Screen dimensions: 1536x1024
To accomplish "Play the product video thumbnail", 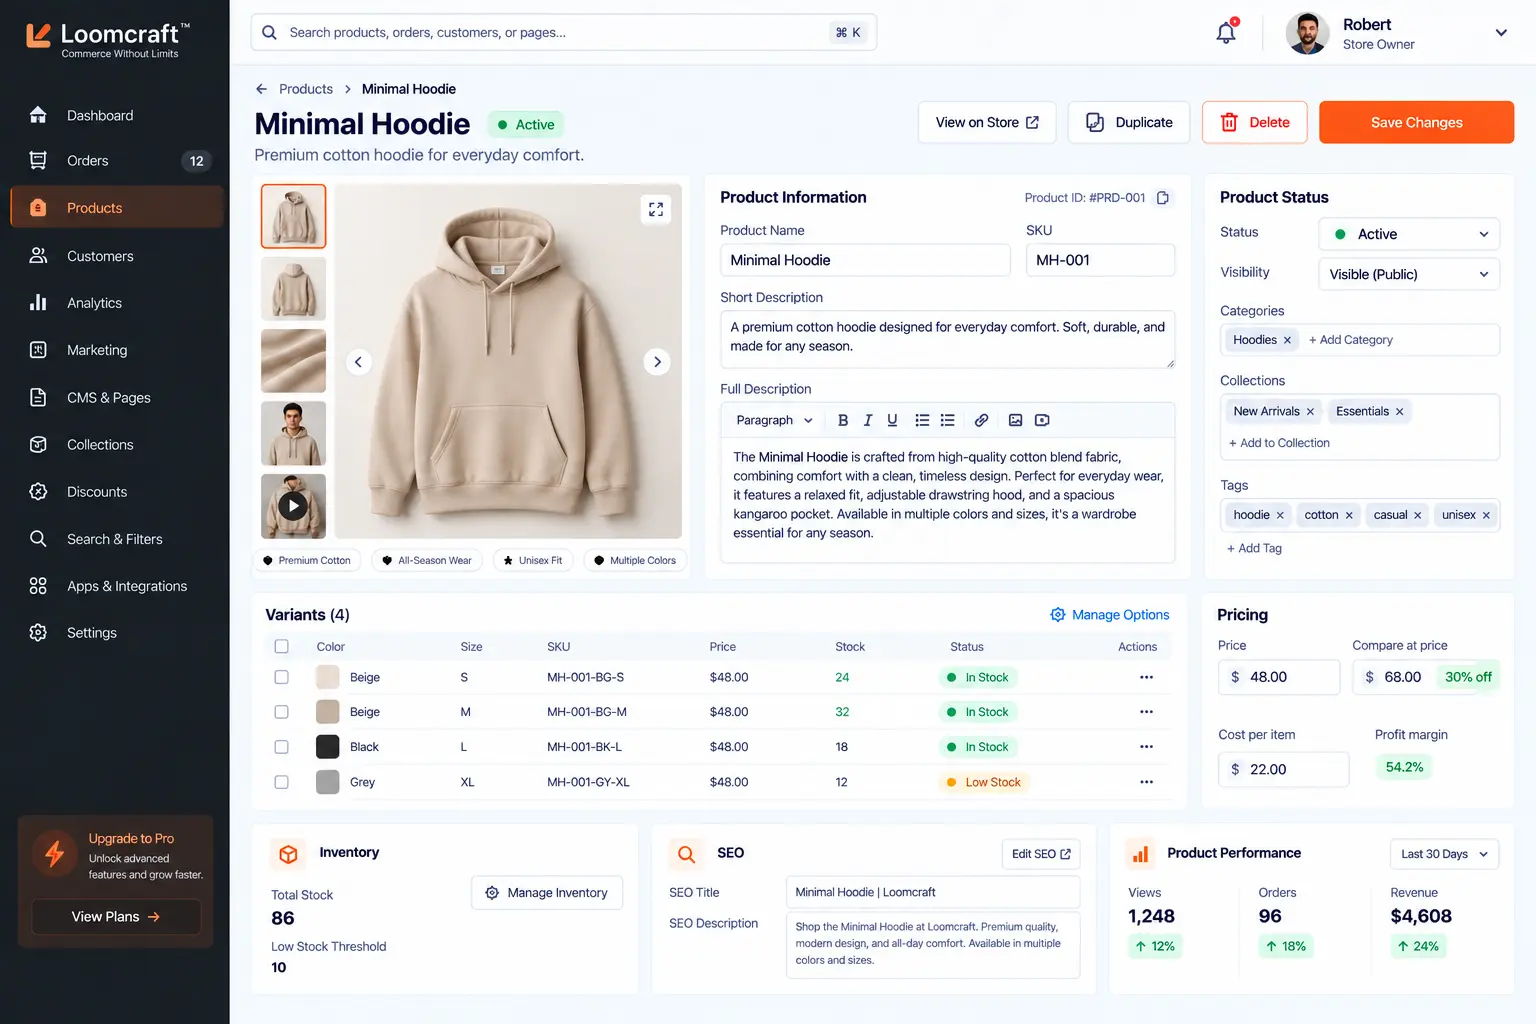I will (293, 506).
